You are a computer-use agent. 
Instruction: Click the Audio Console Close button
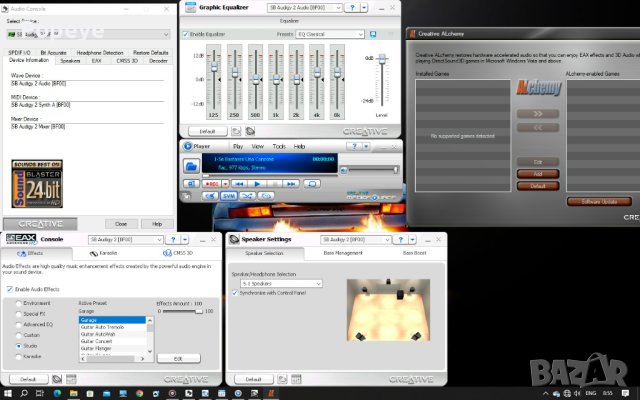[121, 224]
